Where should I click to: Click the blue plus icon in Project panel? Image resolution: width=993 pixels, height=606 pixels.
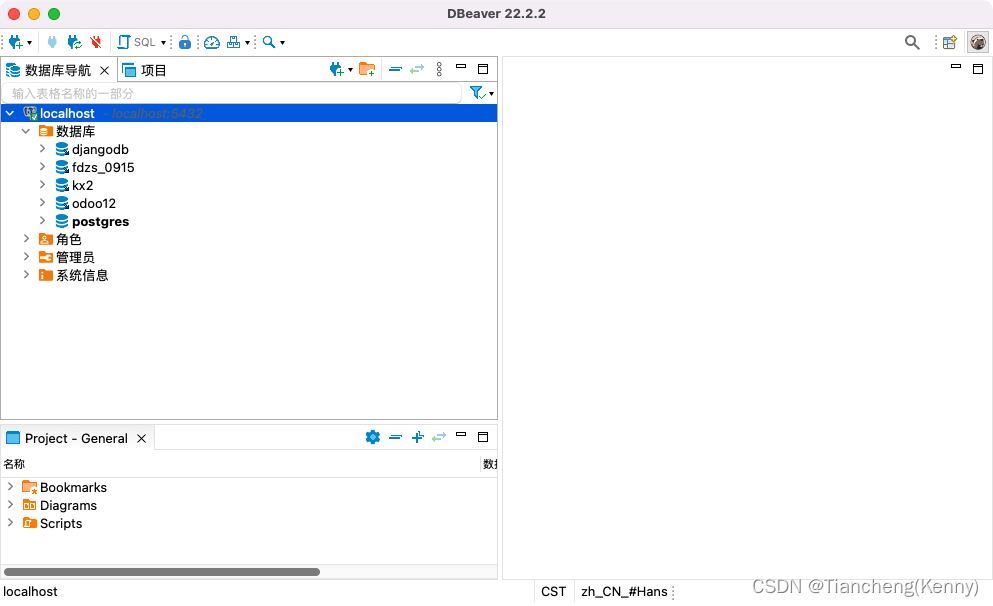point(417,437)
